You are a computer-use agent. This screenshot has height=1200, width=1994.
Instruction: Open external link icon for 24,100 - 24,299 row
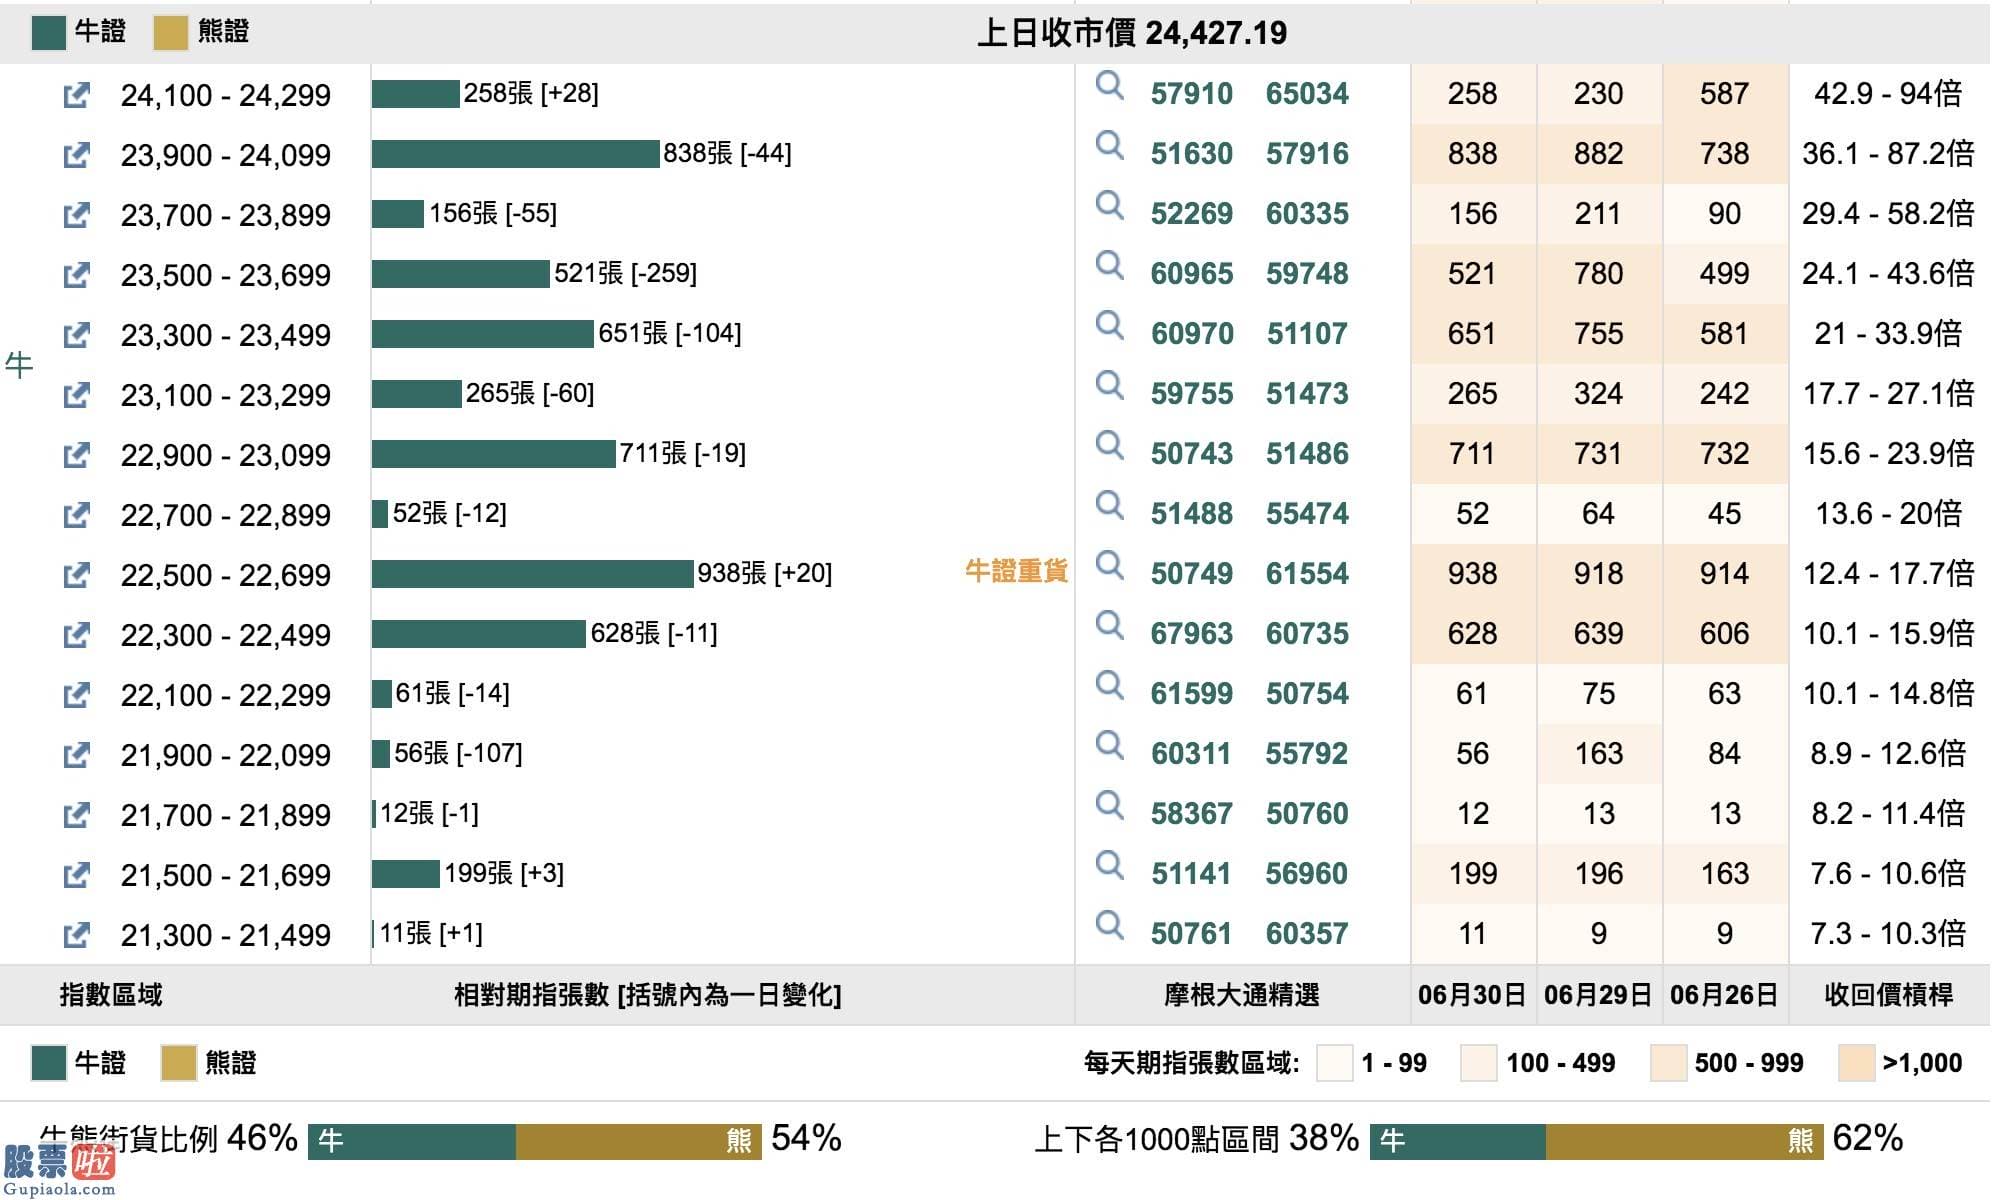(76, 95)
